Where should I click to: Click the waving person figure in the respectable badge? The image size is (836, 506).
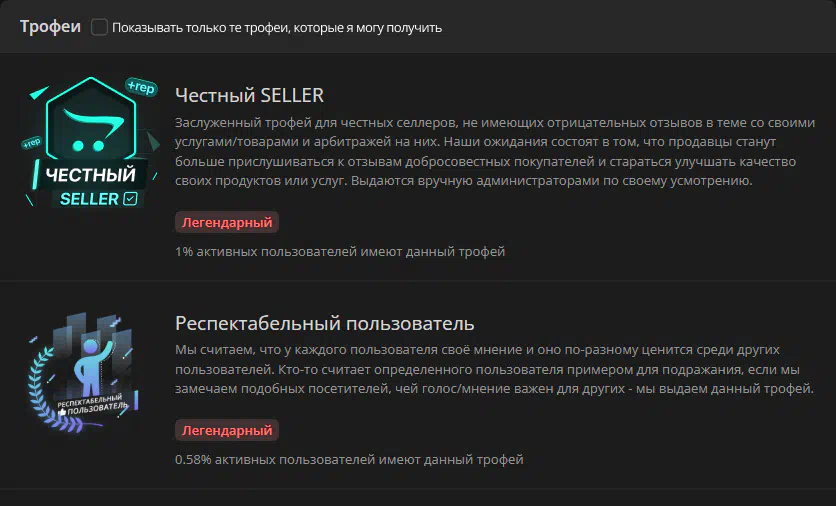pyautogui.click(x=92, y=368)
